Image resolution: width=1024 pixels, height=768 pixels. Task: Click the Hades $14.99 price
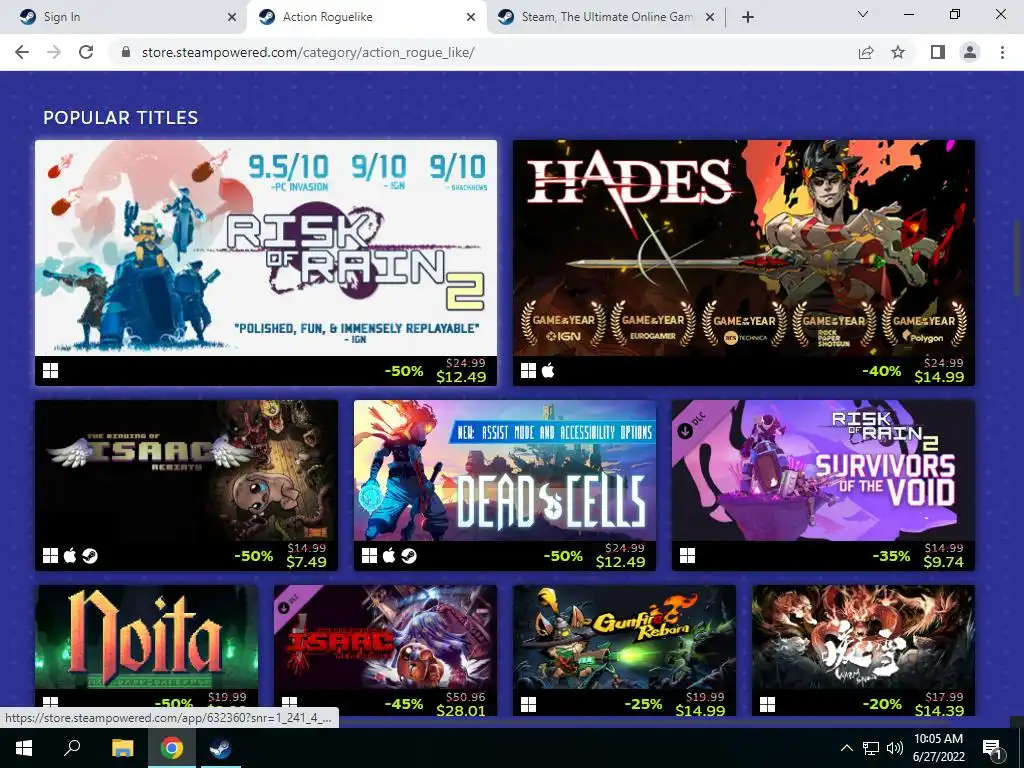[x=939, y=377]
